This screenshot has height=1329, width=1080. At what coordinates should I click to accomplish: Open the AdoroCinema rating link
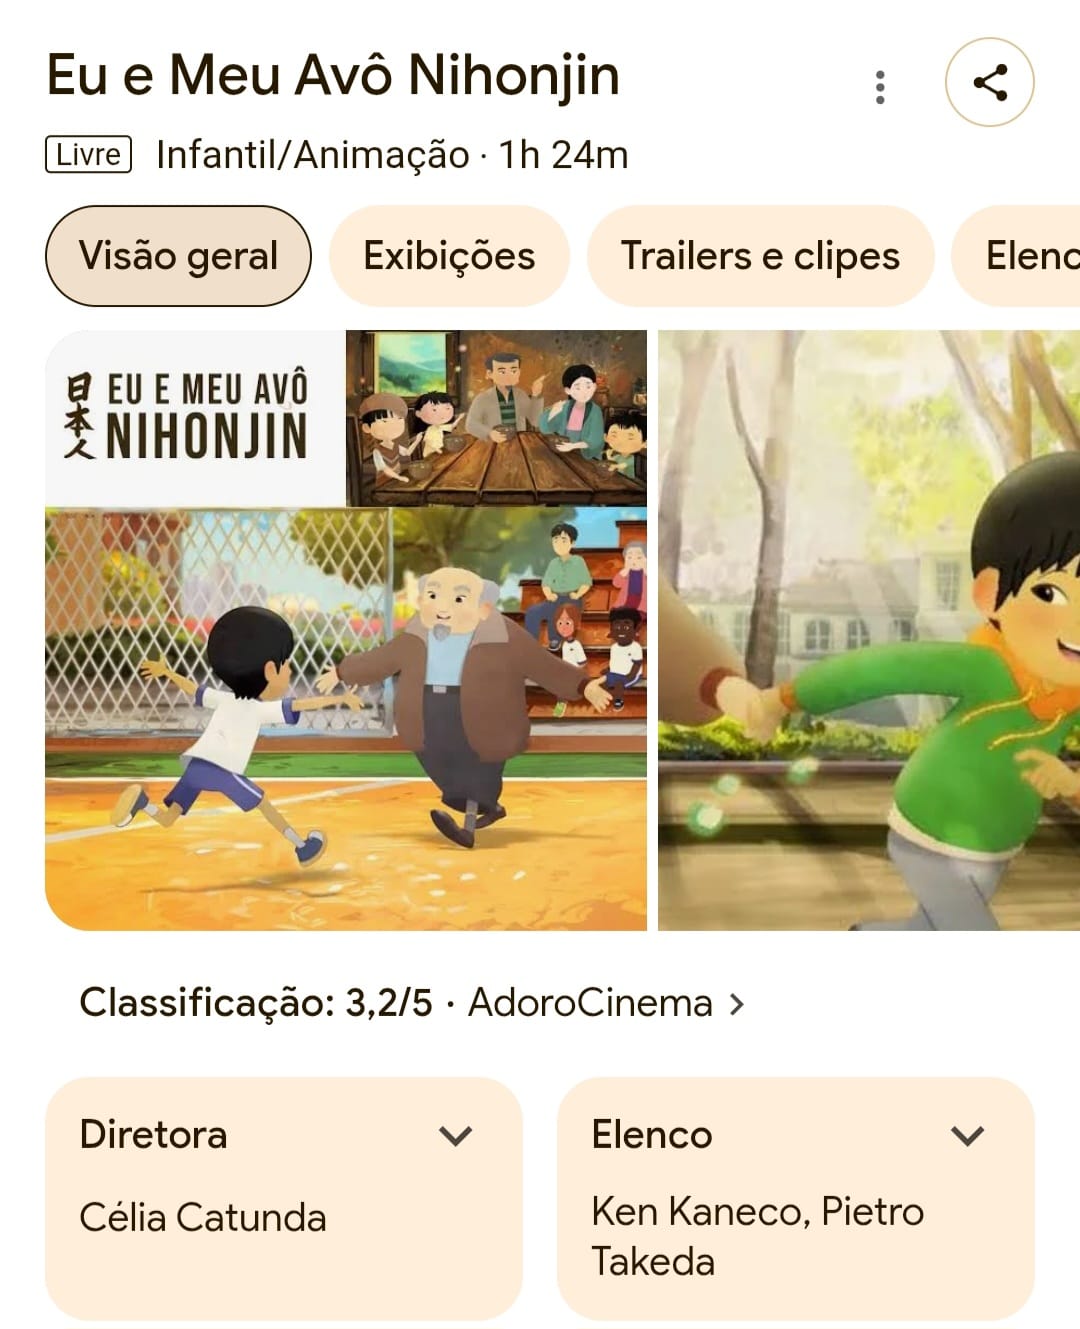coord(590,1002)
